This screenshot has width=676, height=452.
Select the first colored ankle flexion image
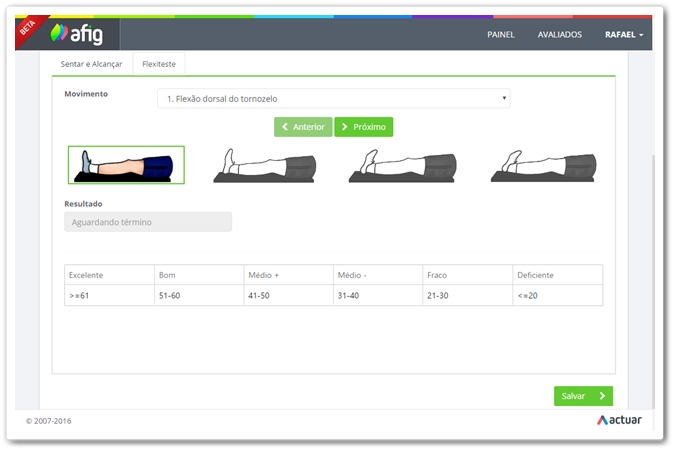[126, 165]
